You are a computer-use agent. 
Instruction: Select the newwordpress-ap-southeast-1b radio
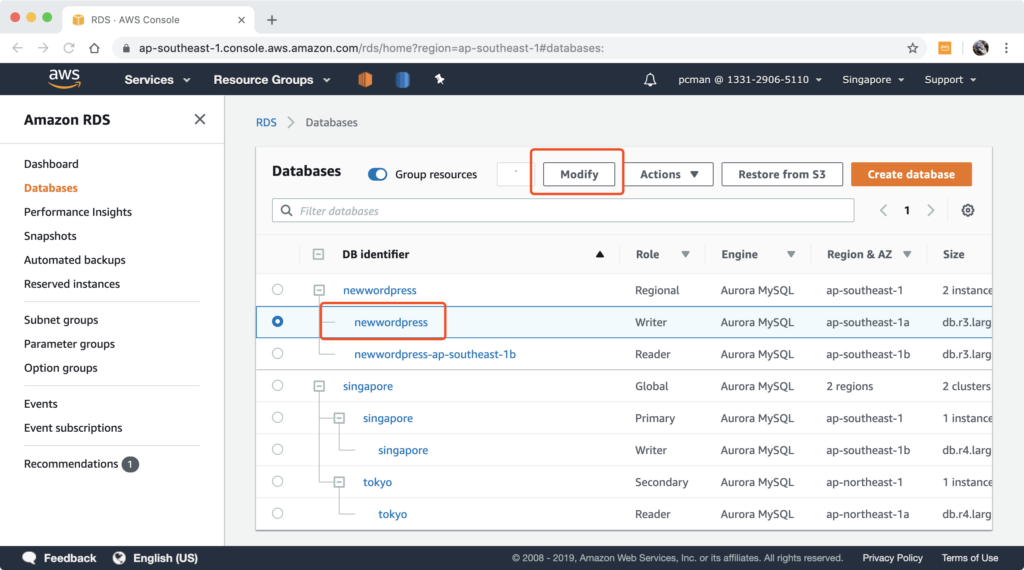pyautogui.click(x=278, y=353)
